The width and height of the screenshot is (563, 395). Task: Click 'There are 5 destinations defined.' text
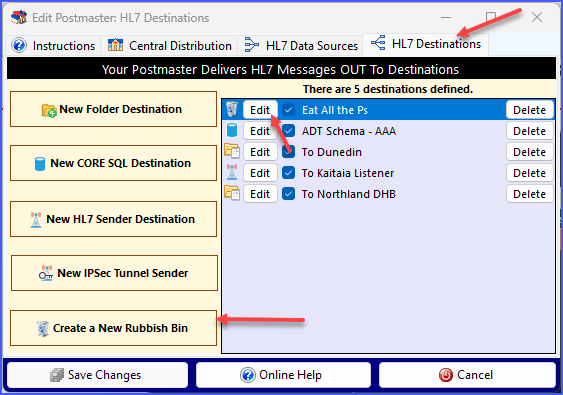[x=388, y=89]
